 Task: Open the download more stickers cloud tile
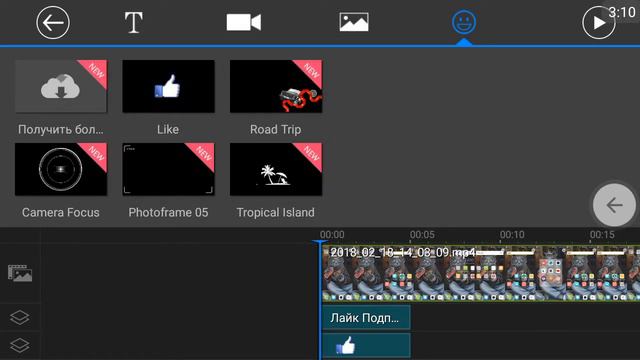coord(61,86)
